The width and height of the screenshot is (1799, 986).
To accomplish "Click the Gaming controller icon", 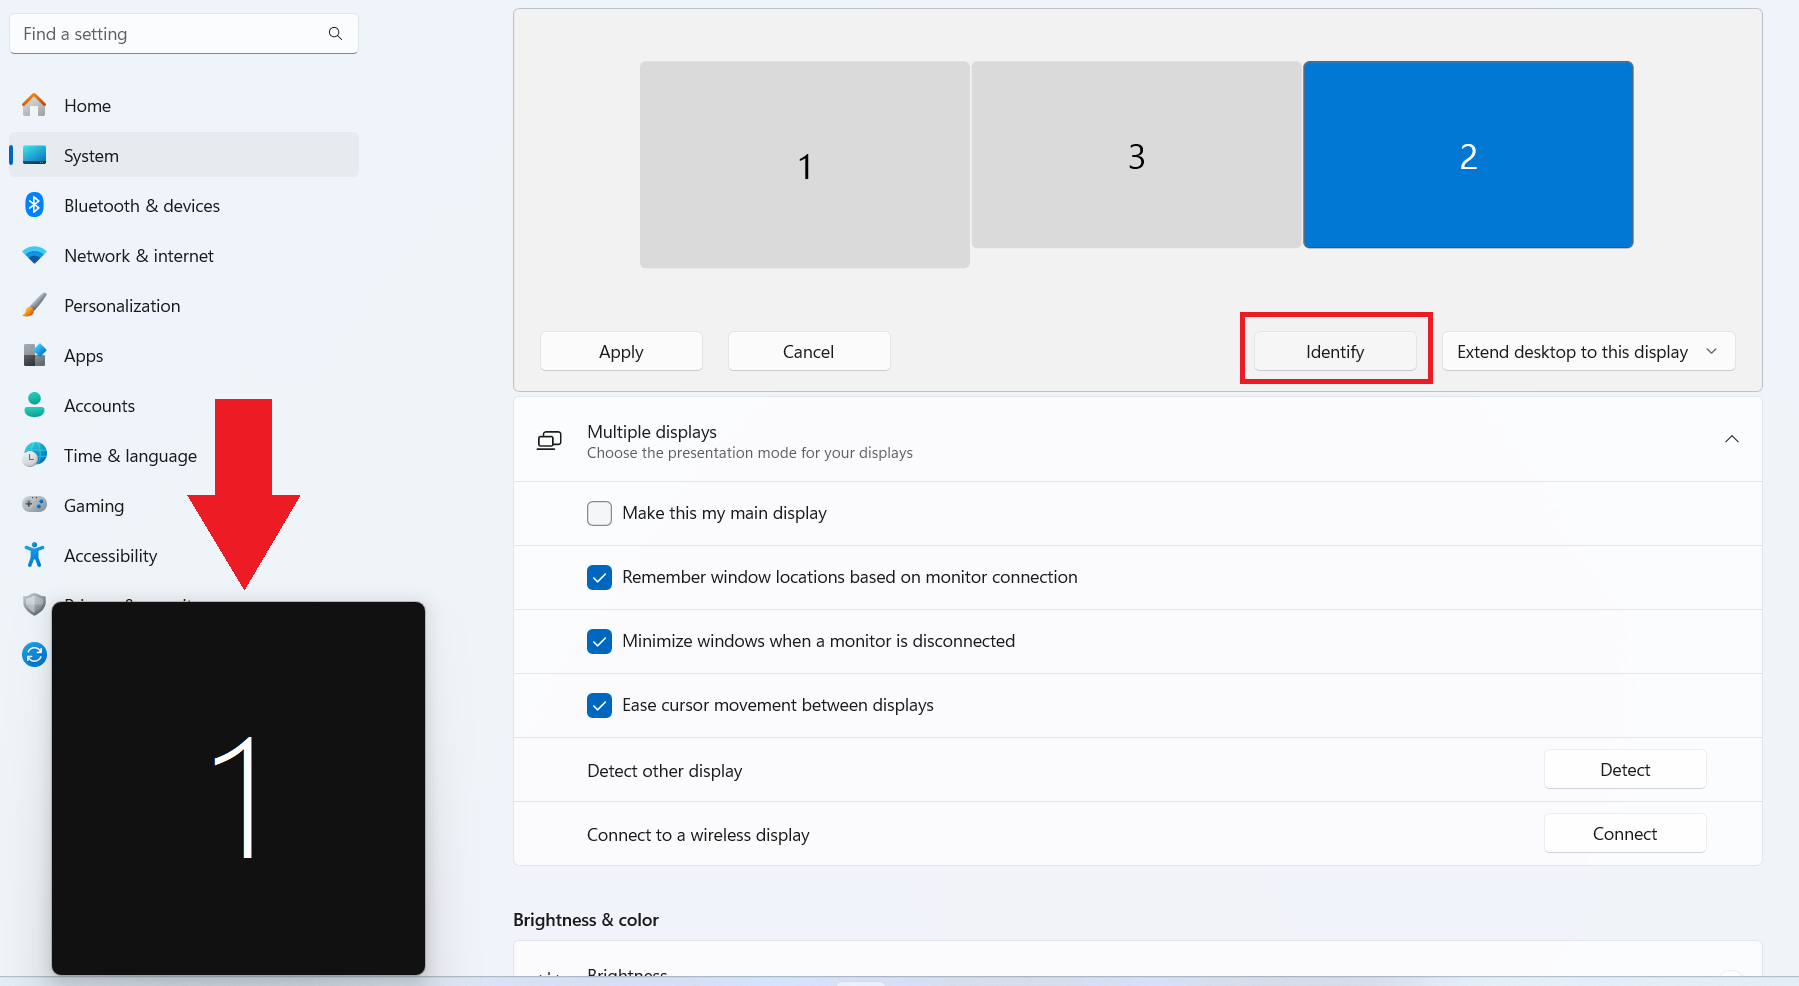I will coord(35,505).
